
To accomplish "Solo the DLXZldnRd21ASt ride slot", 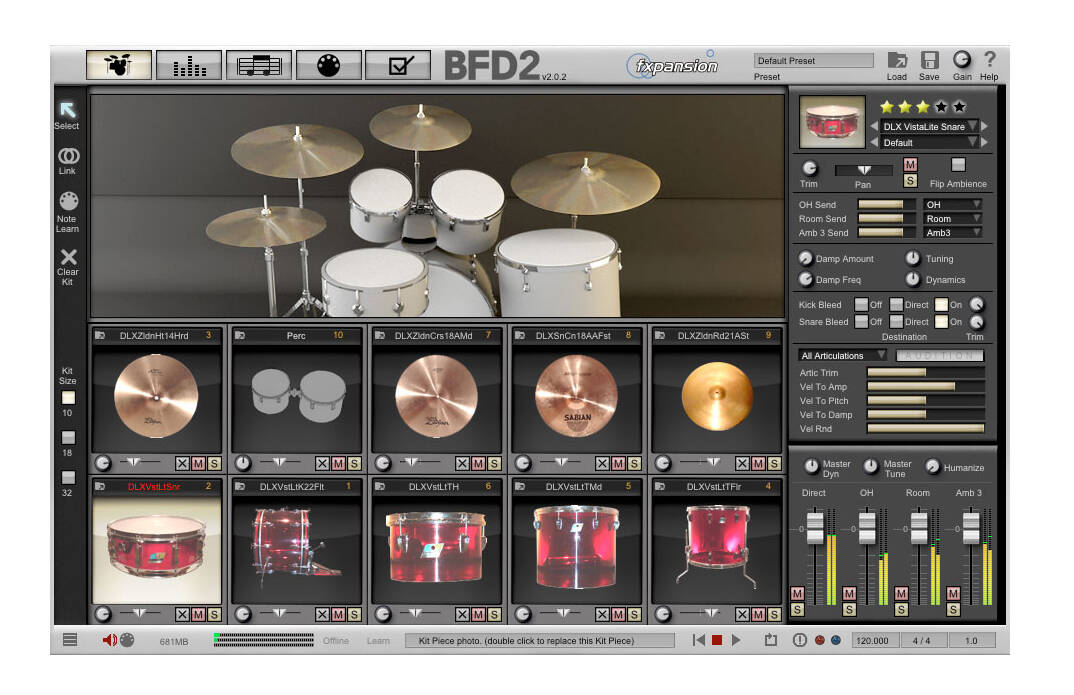I will 774,464.
